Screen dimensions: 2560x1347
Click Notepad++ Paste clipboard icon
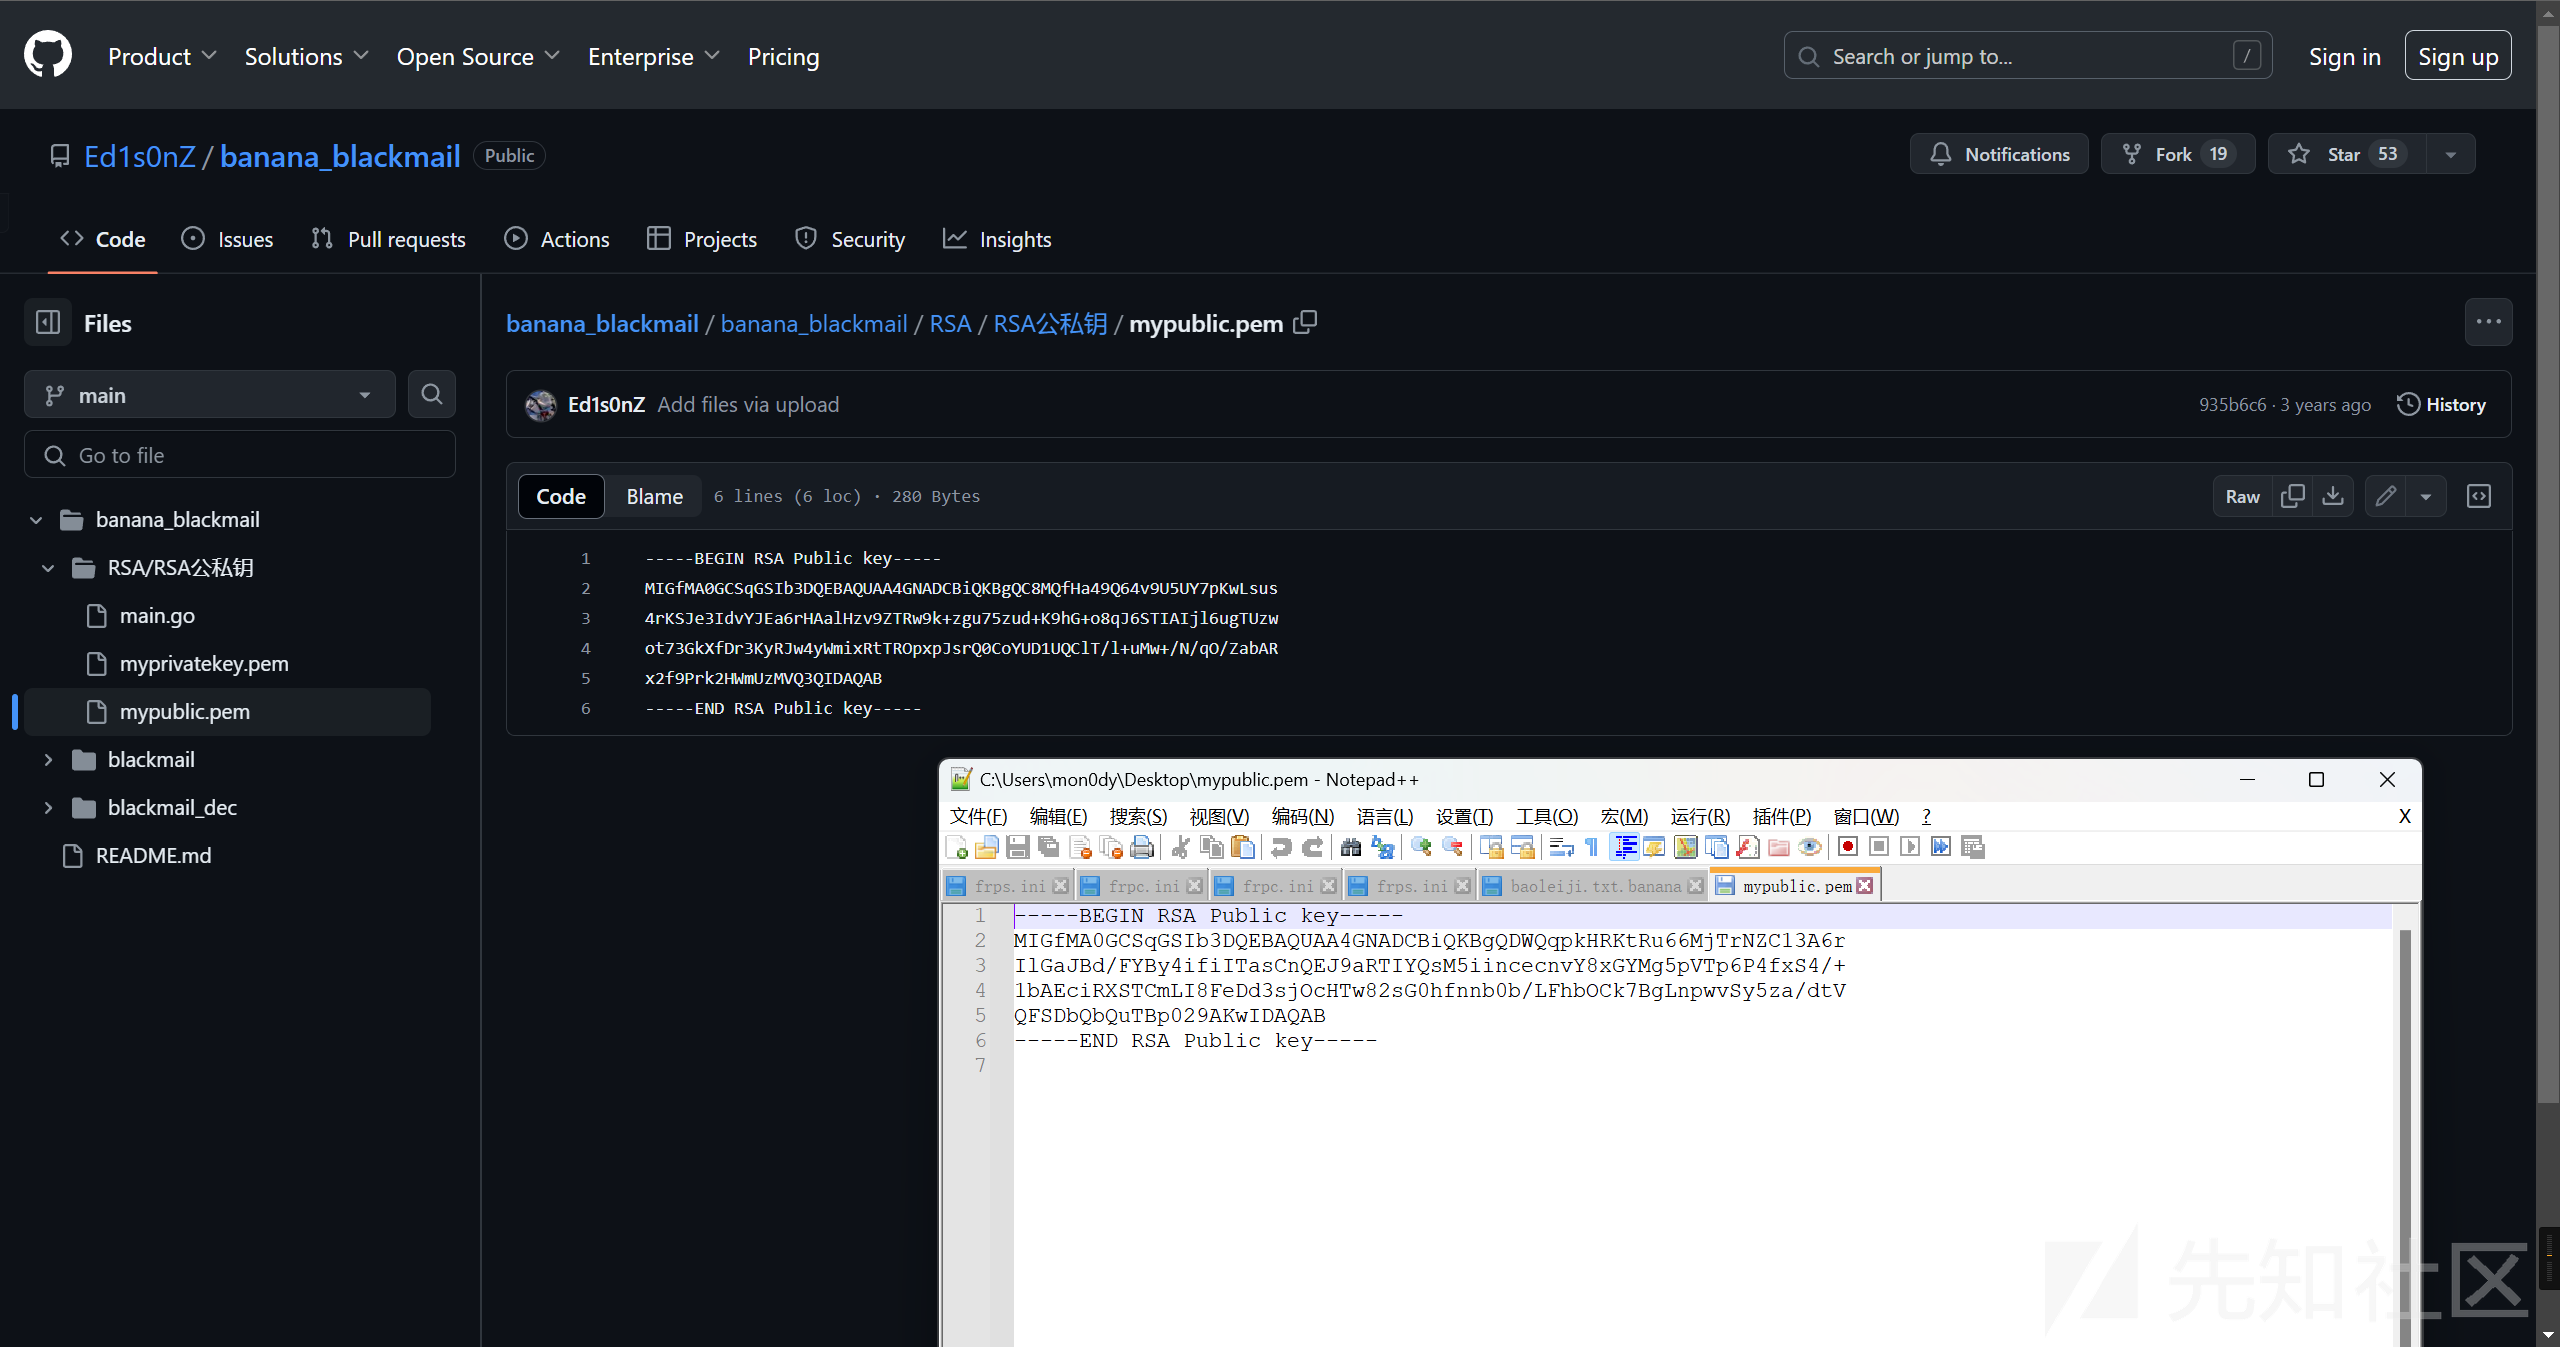click(1242, 847)
